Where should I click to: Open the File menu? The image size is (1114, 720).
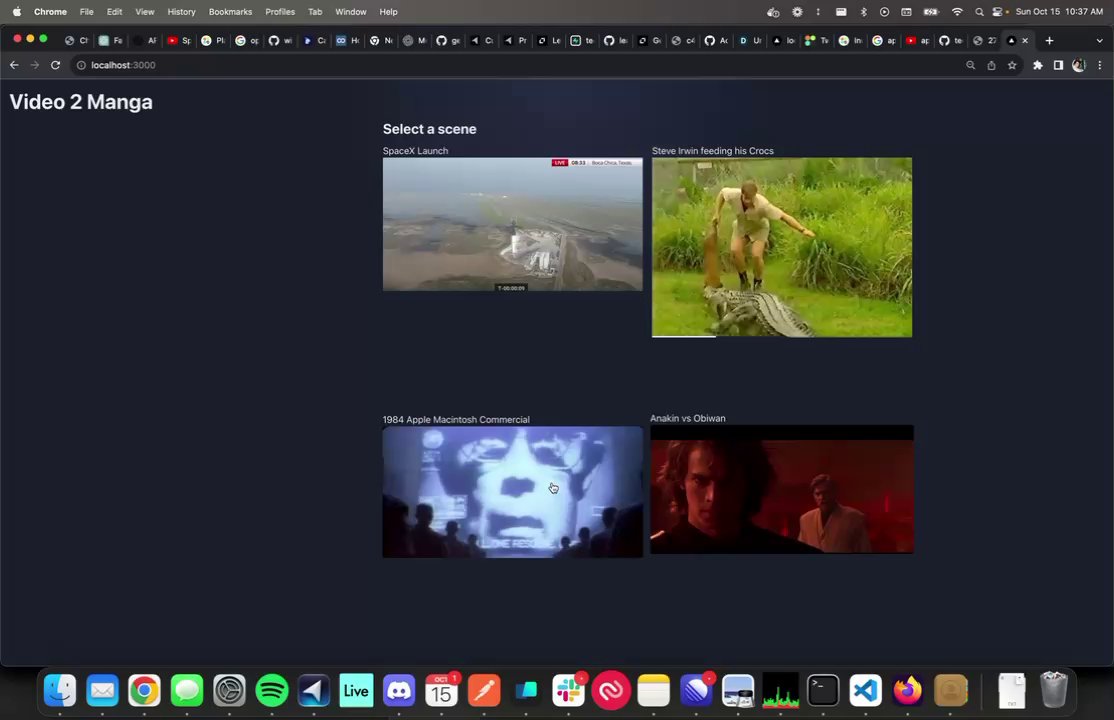click(87, 11)
